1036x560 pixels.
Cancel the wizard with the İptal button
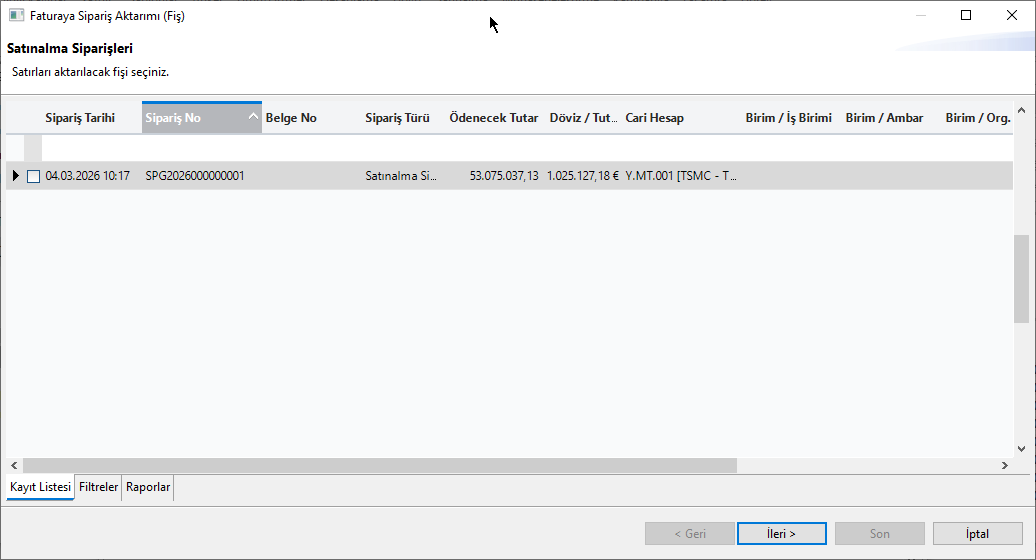click(977, 534)
